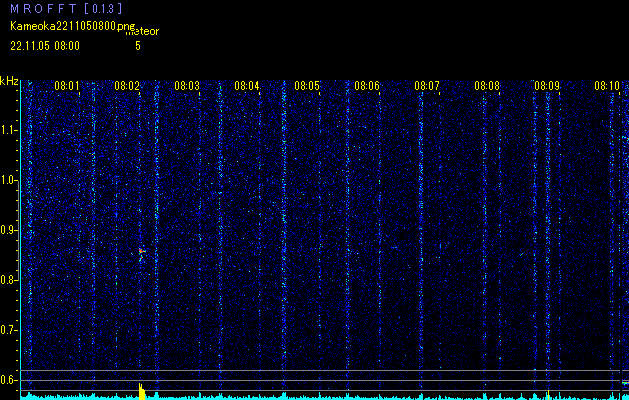
Task: Click the tall yellow power bar near 08:02
Action: click(x=142, y=392)
